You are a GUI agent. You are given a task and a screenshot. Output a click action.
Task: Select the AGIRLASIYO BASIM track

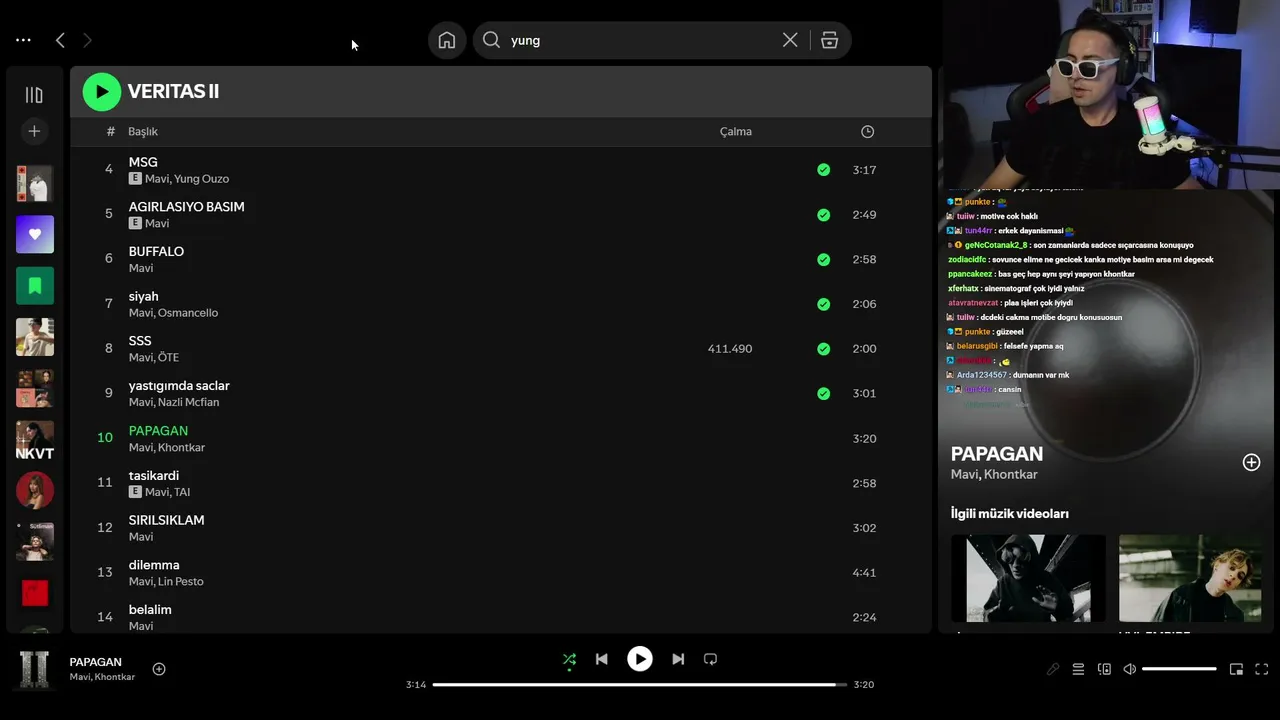coord(187,207)
